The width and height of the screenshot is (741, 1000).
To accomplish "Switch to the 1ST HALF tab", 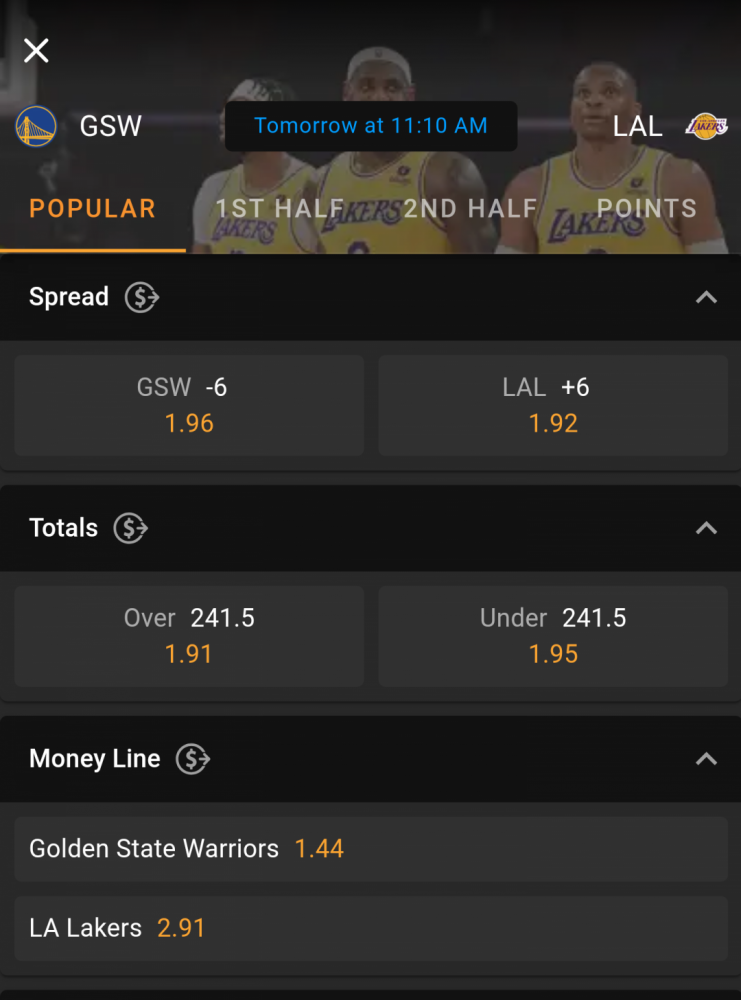I will tap(279, 209).
